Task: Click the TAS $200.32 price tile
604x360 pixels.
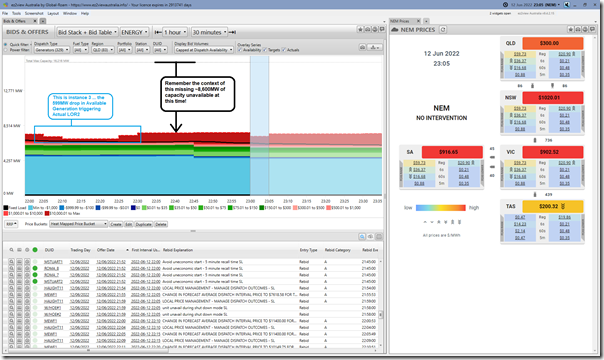Action: coord(553,206)
